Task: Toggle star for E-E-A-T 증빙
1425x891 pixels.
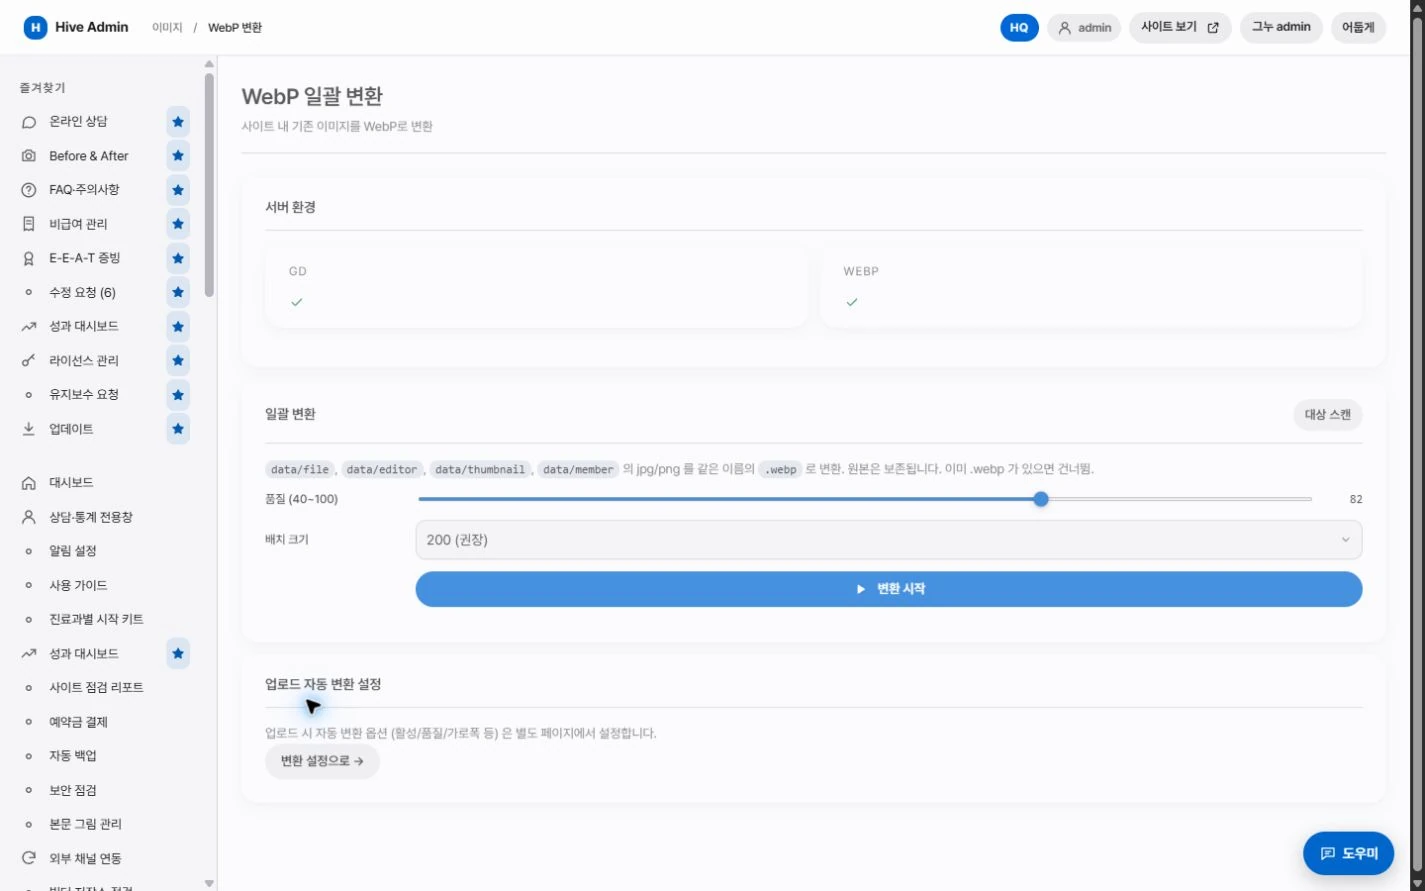Action: pyautogui.click(x=178, y=258)
